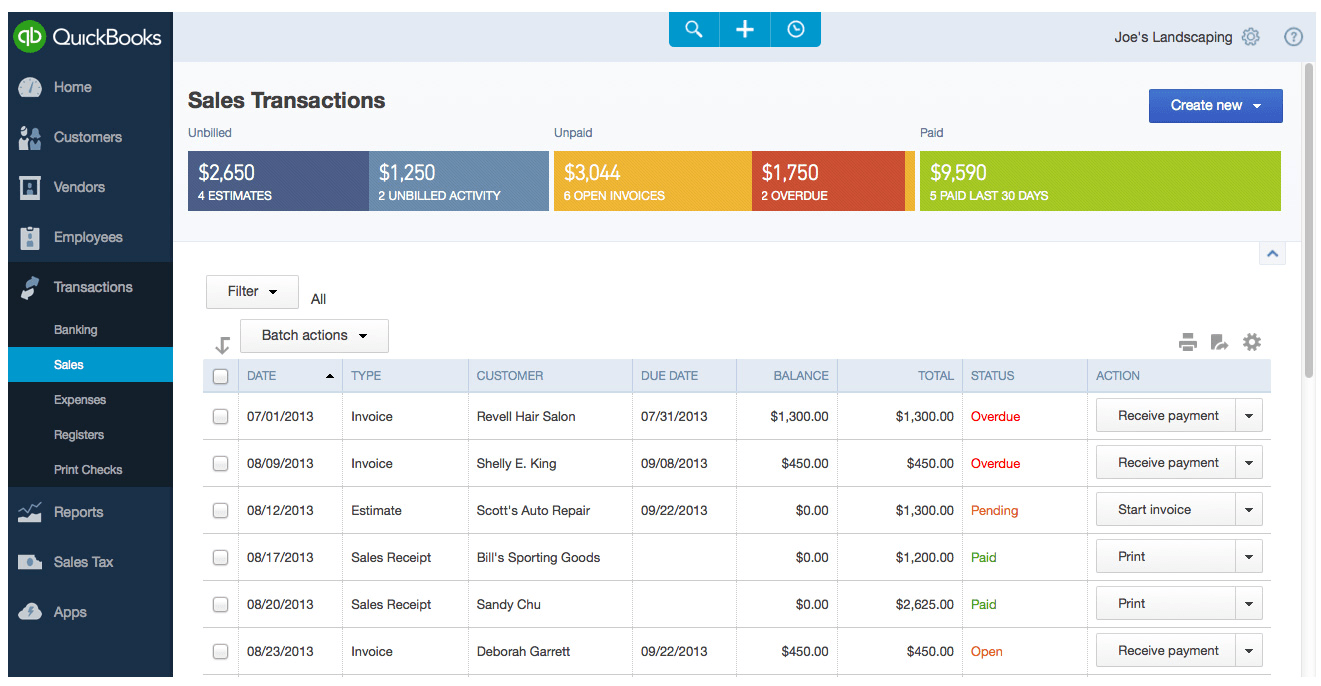Open Reports from the left sidebar
1321x686 pixels.
click(78, 512)
